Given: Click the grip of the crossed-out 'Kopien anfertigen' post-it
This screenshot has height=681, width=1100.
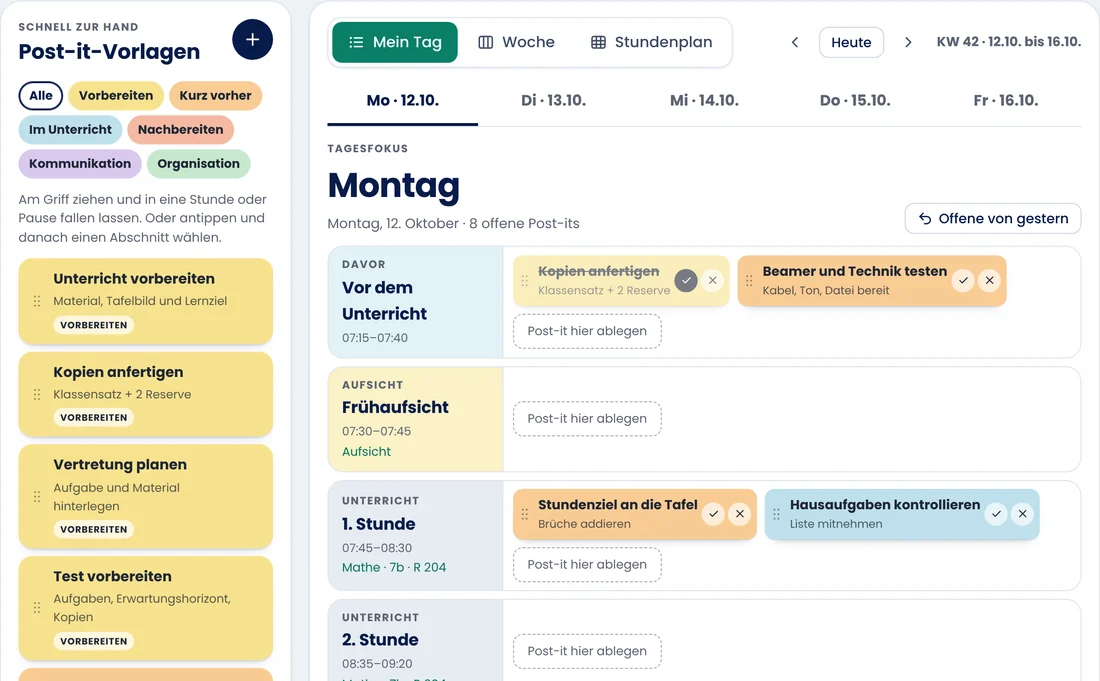Looking at the screenshot, I should pos(525,281).
